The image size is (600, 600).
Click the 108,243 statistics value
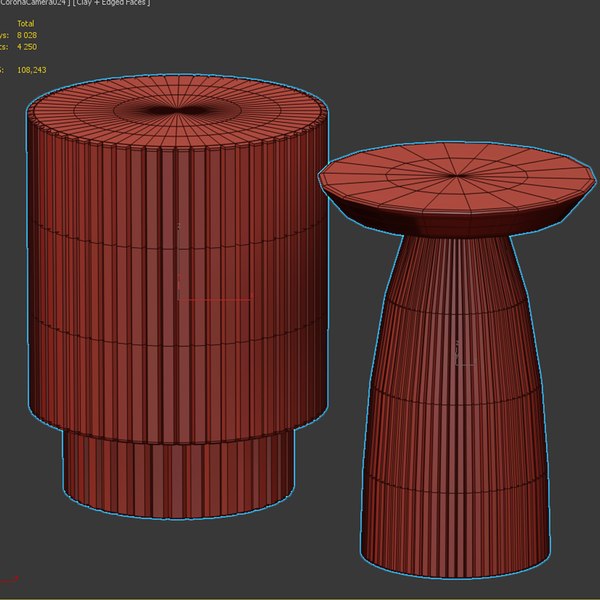coord(31,70)
